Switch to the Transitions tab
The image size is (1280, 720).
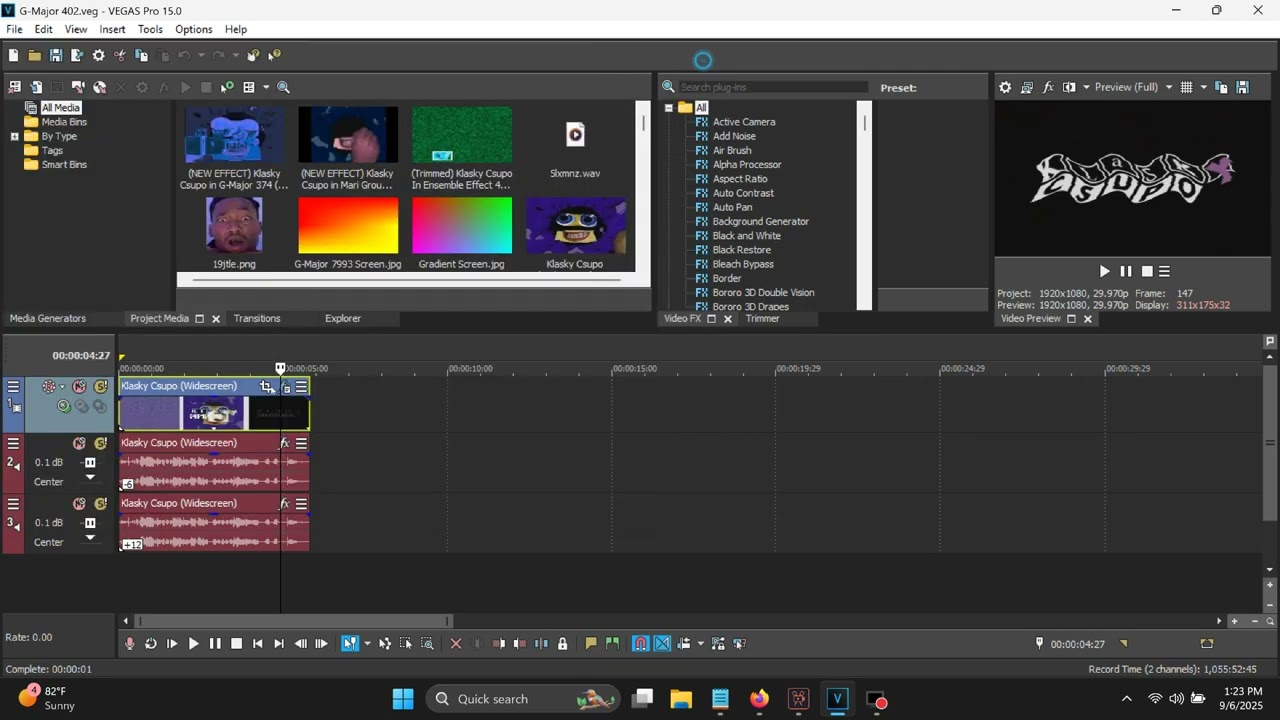tap(257, 318)
